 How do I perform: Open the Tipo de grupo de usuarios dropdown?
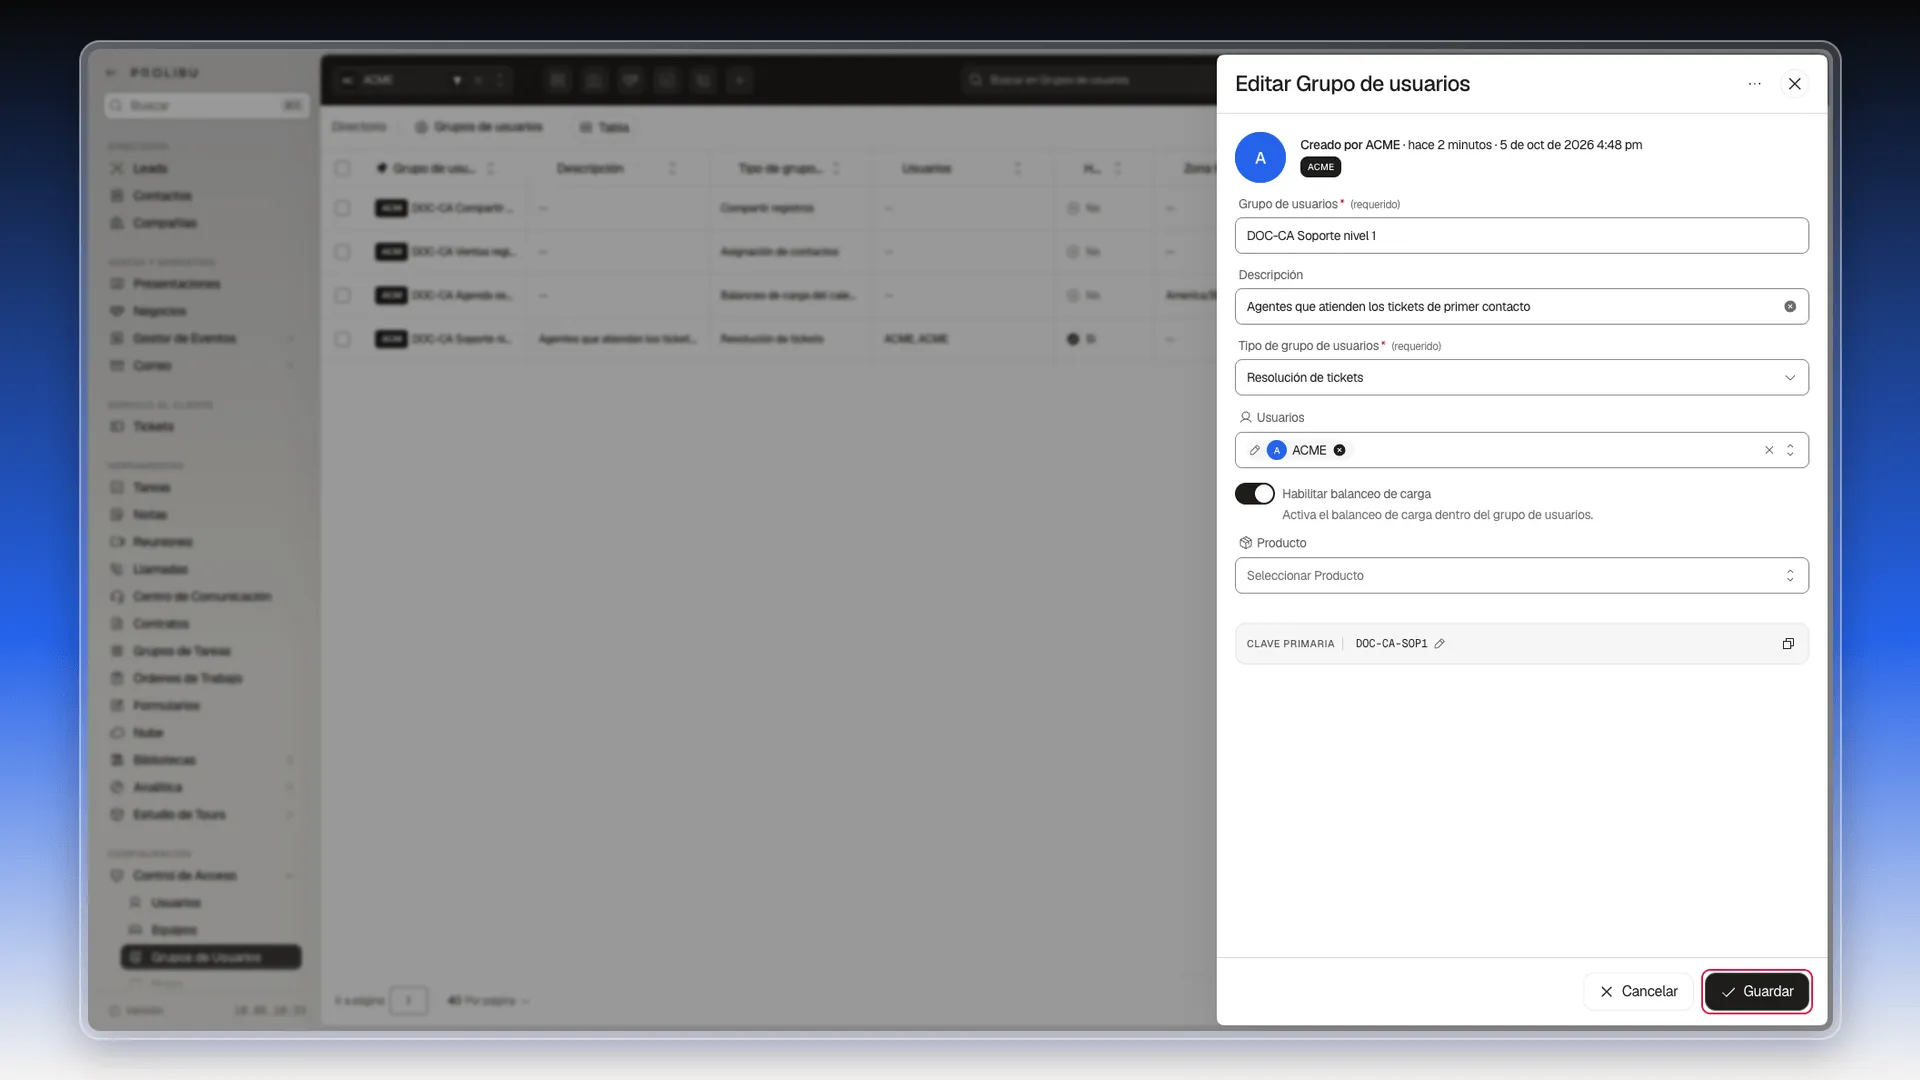pyautogui.click(x=1521, y=378)
